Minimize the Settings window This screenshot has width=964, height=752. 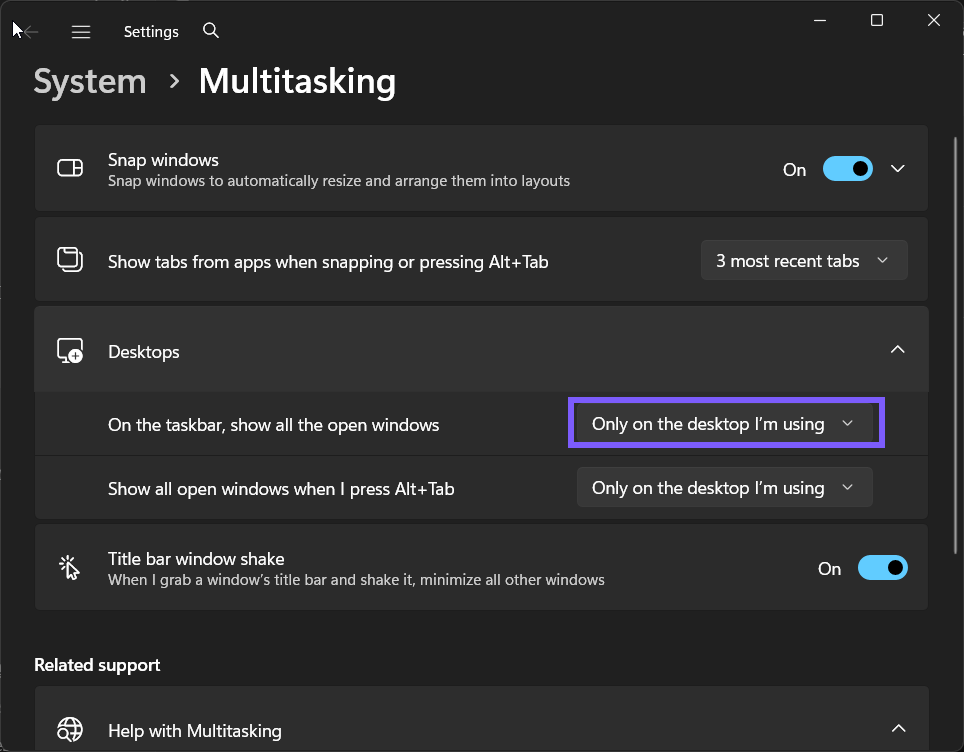point(820,20)
